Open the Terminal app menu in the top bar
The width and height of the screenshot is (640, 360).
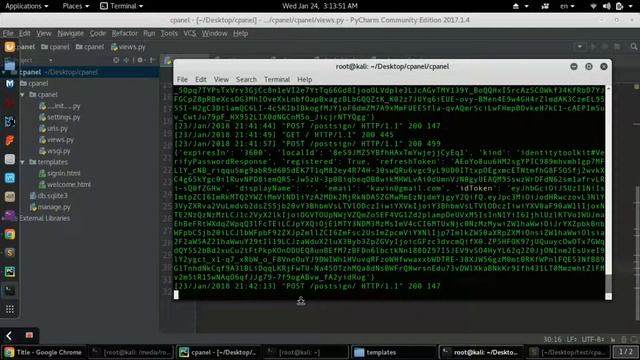click(122, 6)
